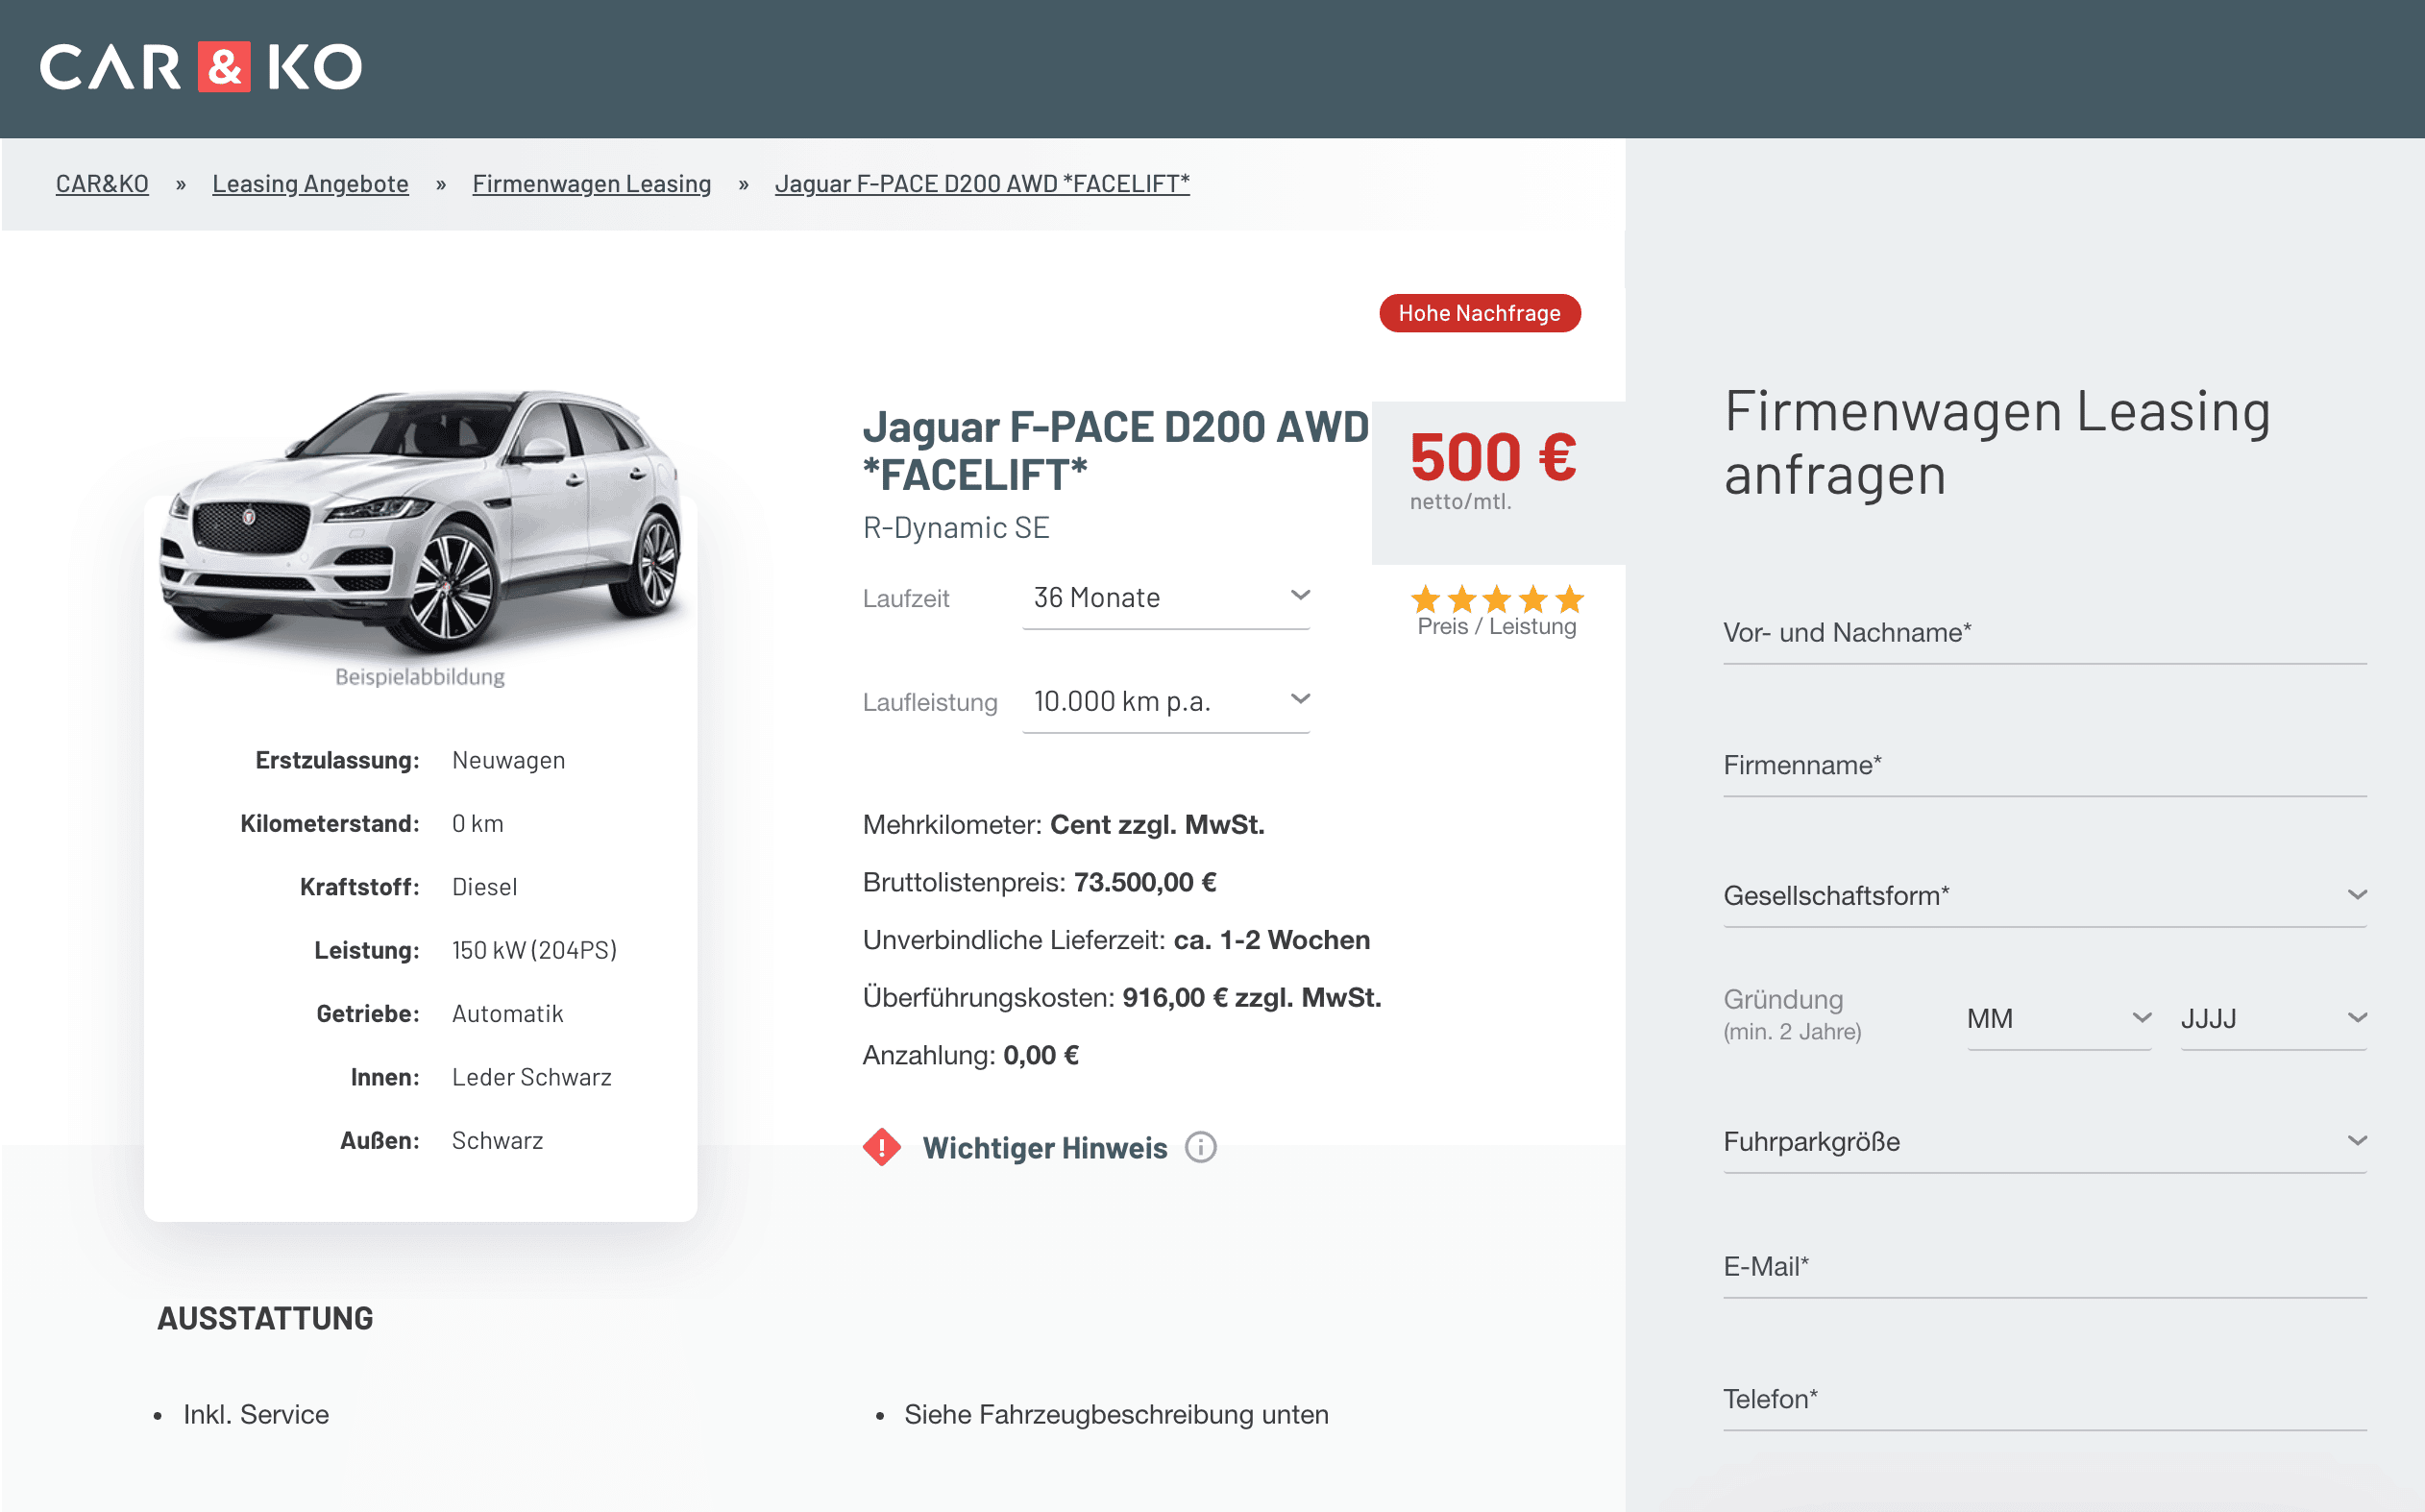Image resolution: width=2425 pixels, height=1512 pixels.
Task: Click the Jaguar F-PACE D200 AWD heading
Action: pyautogui.click(x=1115, y=451)
